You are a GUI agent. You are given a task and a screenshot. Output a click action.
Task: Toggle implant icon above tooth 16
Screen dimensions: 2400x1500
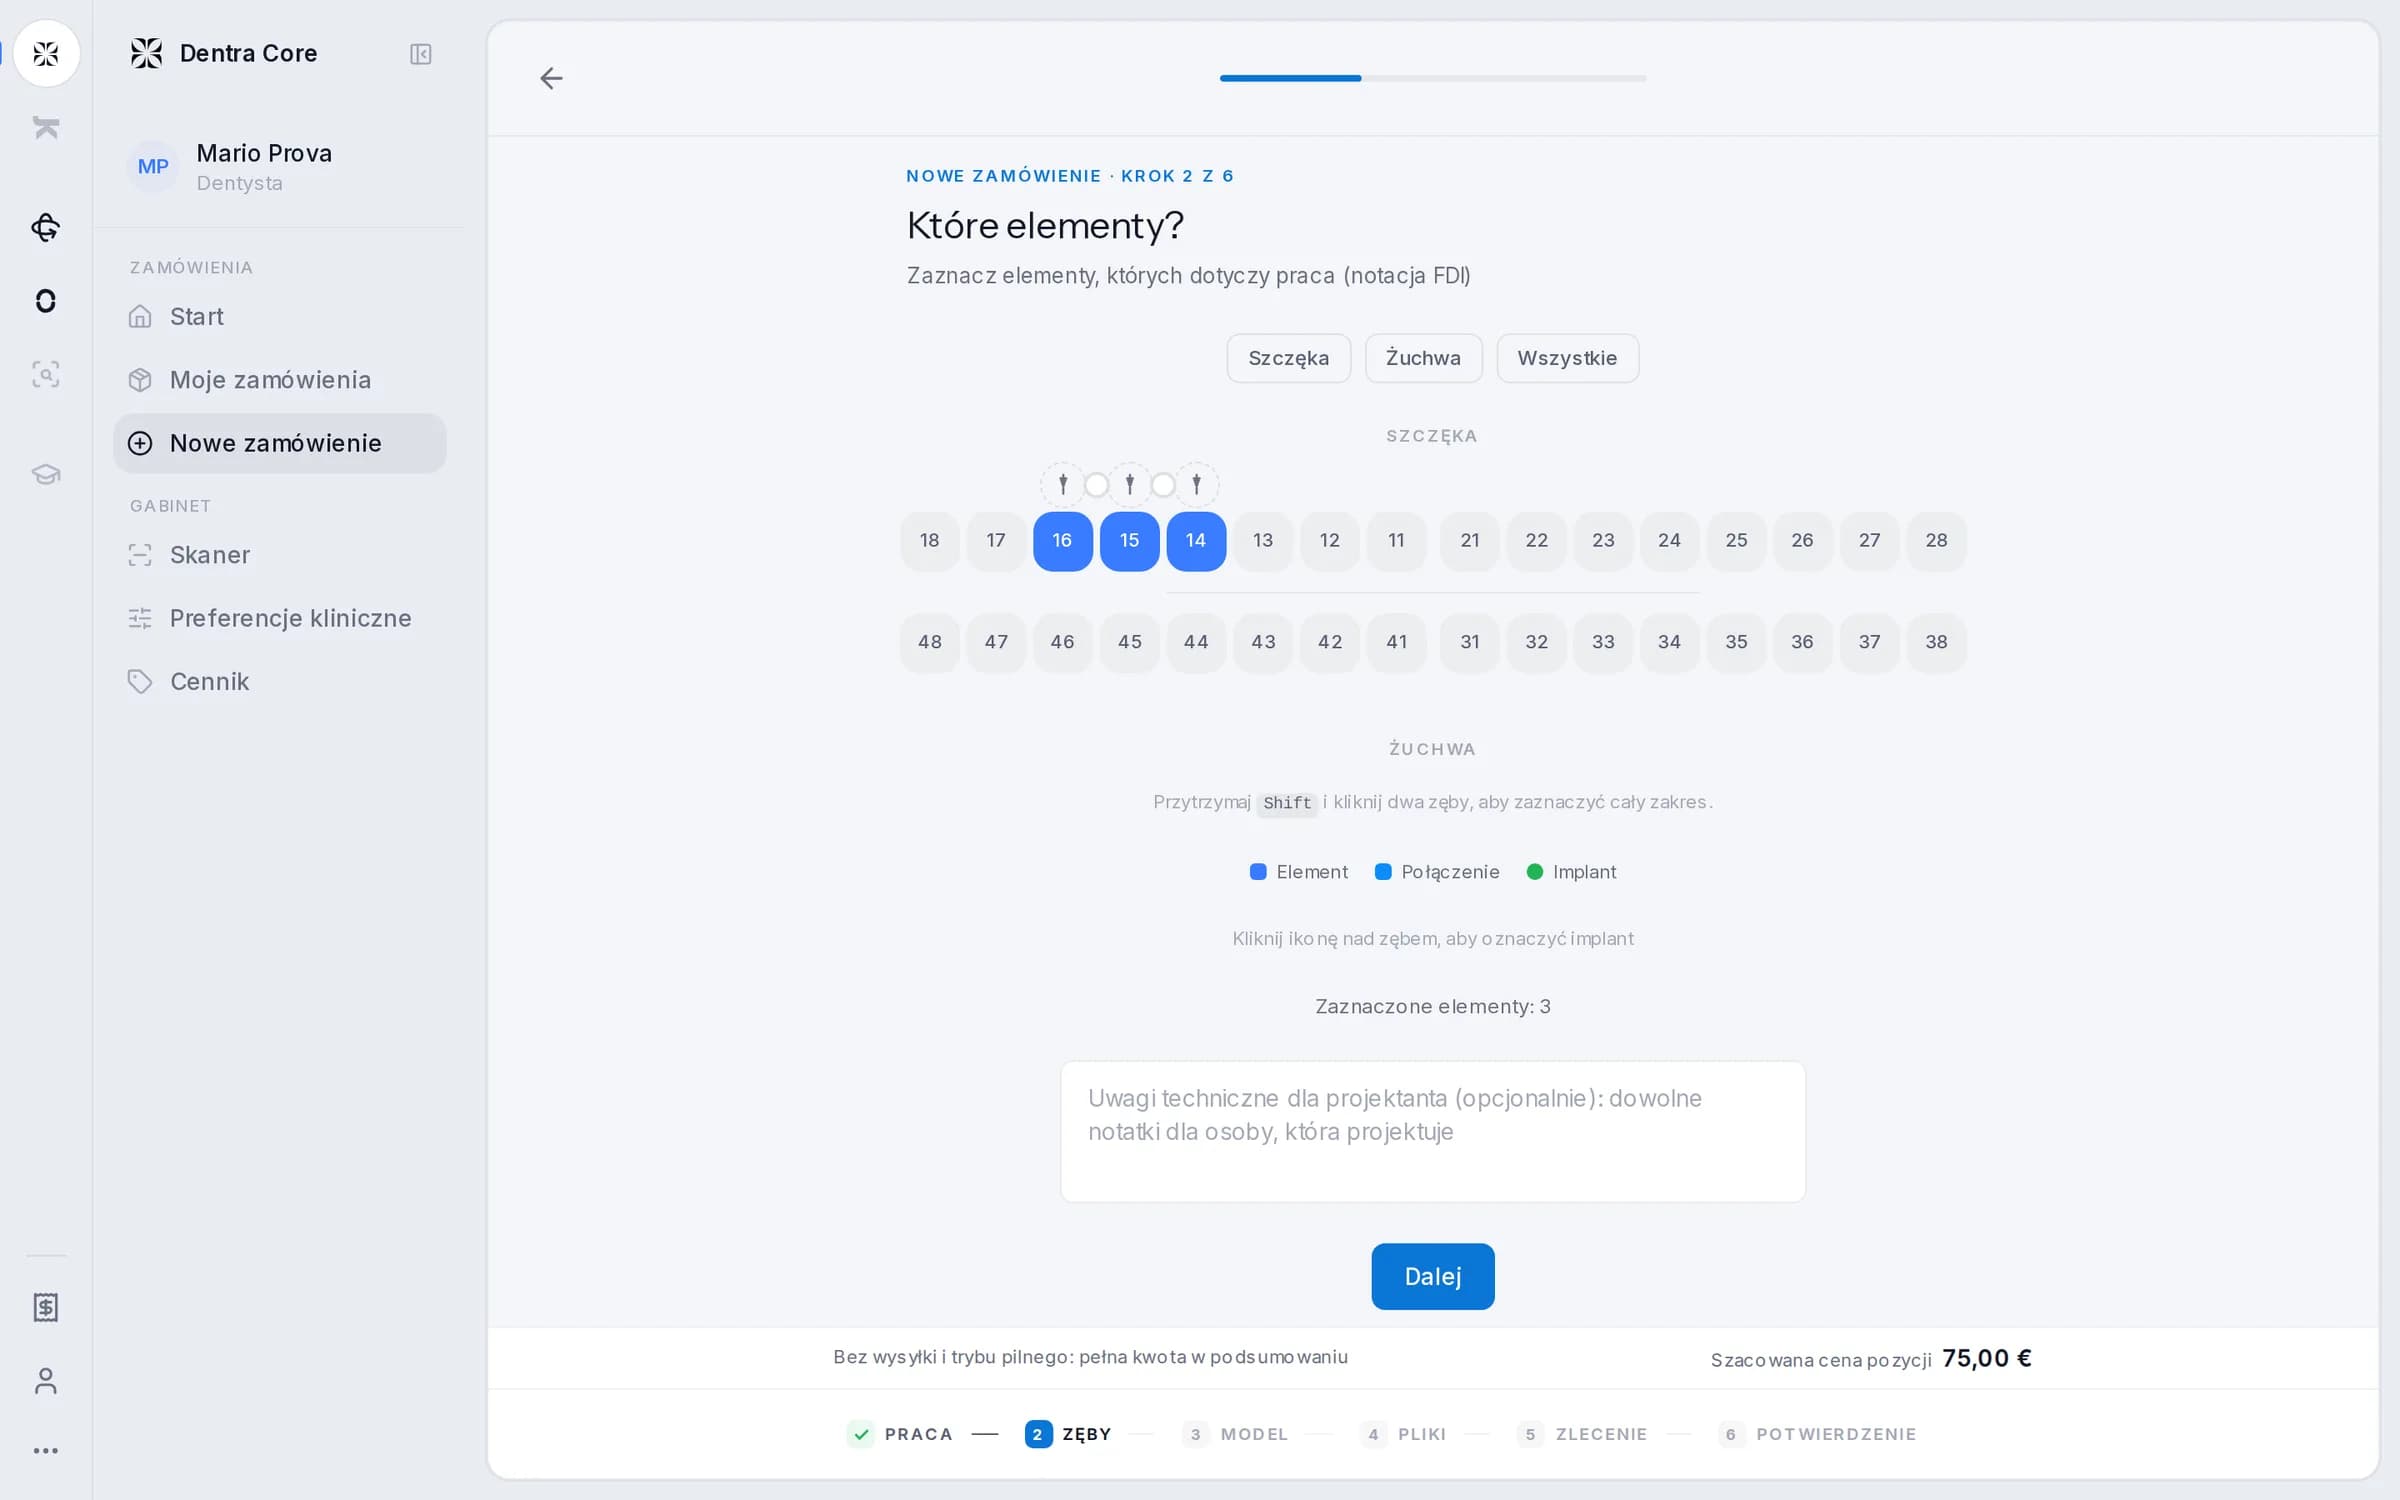tap(1062, 485)
